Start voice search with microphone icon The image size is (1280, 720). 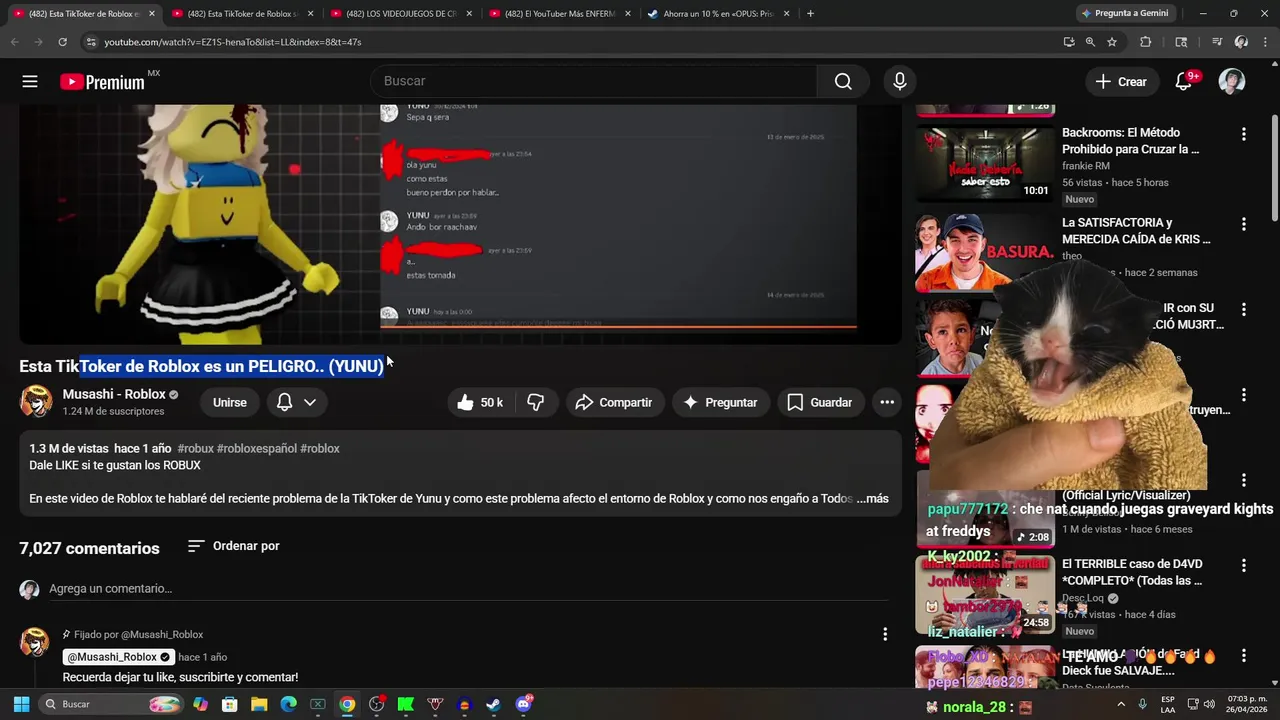tap(900, 82)
